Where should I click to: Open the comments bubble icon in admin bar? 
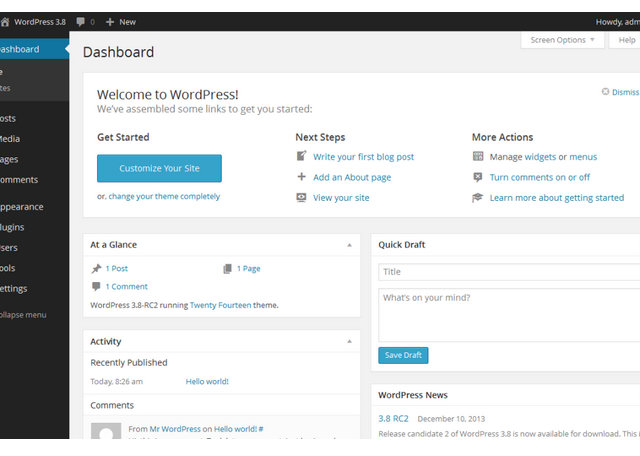(x=80, y=22)
